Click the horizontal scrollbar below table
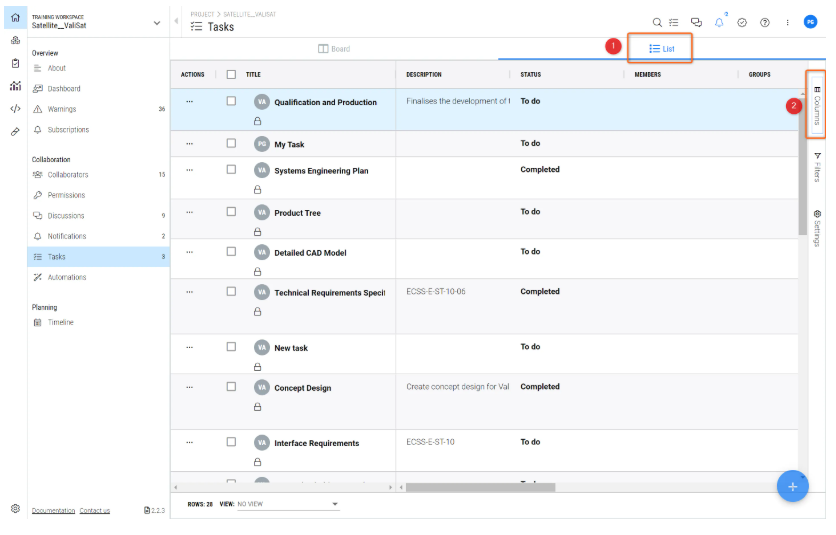This screenshot has height=535, width=836. [x=480, y=487]
